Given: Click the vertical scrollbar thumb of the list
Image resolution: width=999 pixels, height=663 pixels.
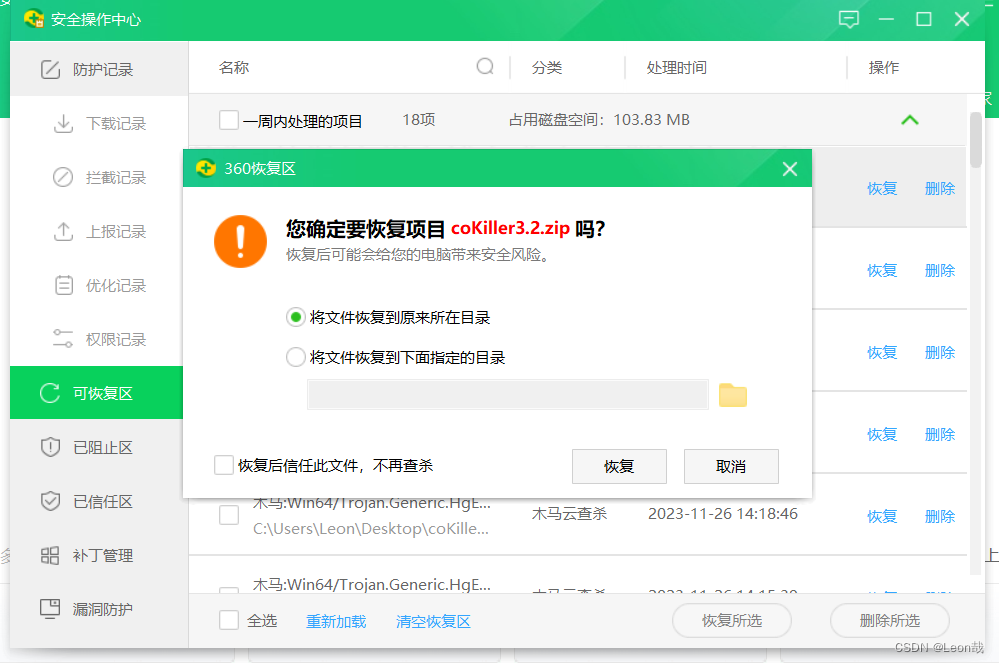Looking at the screenshot, I should click(x=975, y=140).
